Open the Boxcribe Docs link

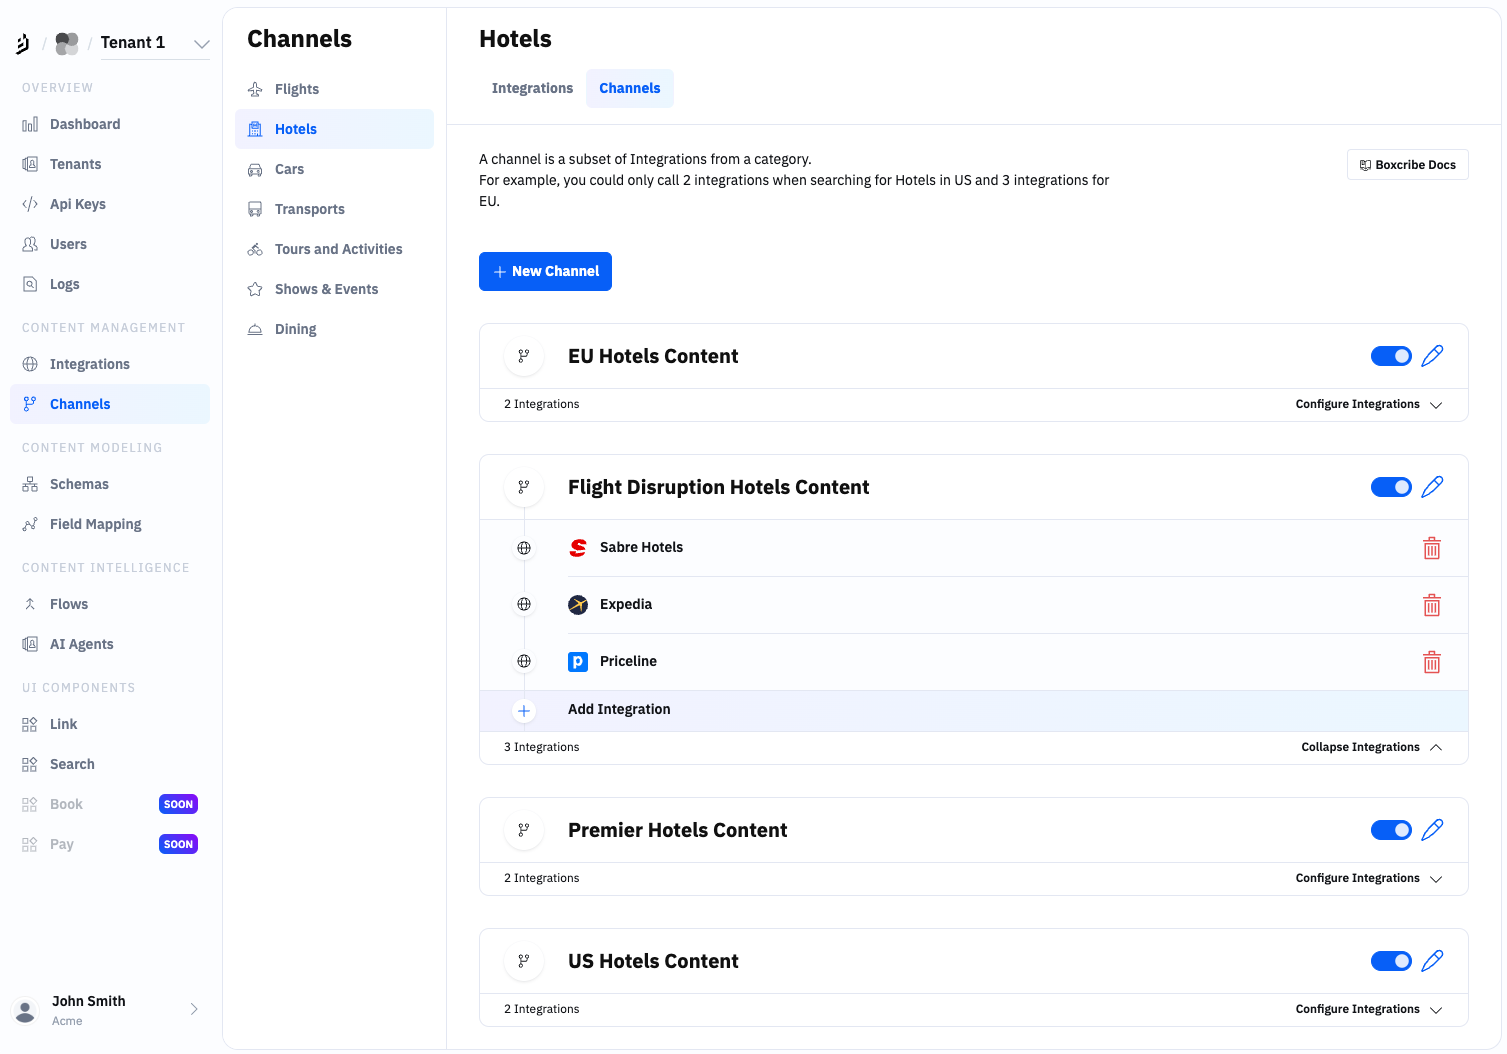[x=1407, y=165]
